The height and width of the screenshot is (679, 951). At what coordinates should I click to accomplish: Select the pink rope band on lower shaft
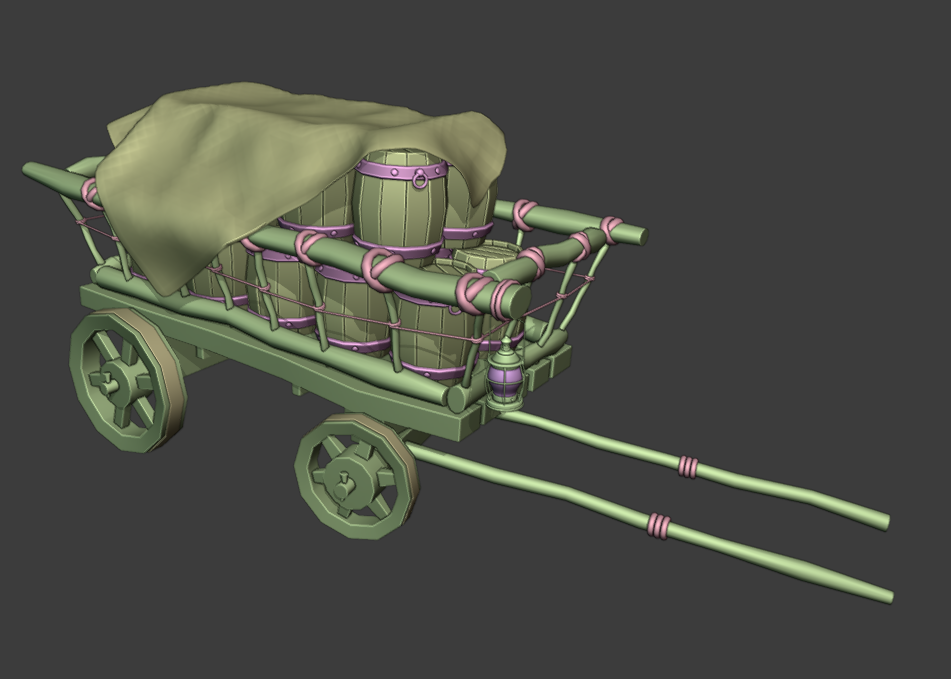coord(659,526)
